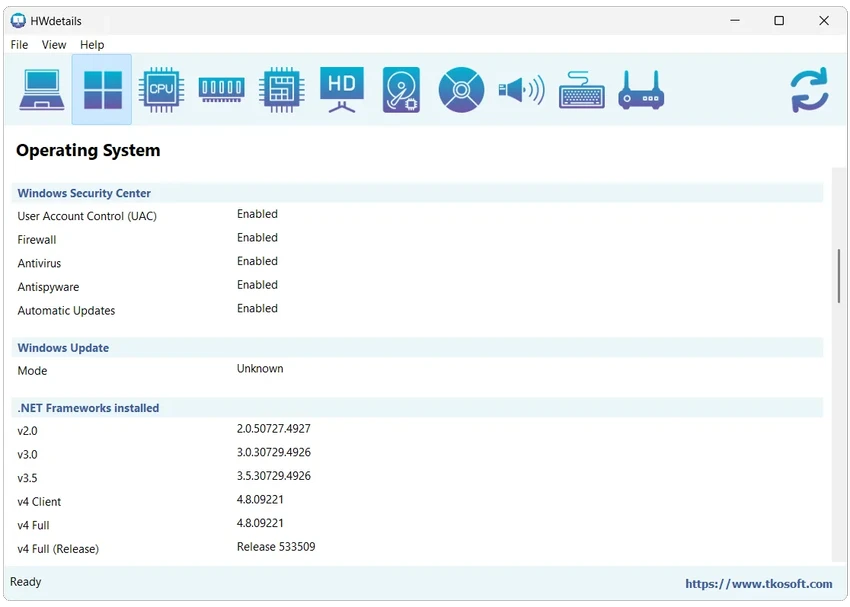The image size is (850, 607).
Task: Select the Operating System Windows-logo icon
Action: click(102, 90)
